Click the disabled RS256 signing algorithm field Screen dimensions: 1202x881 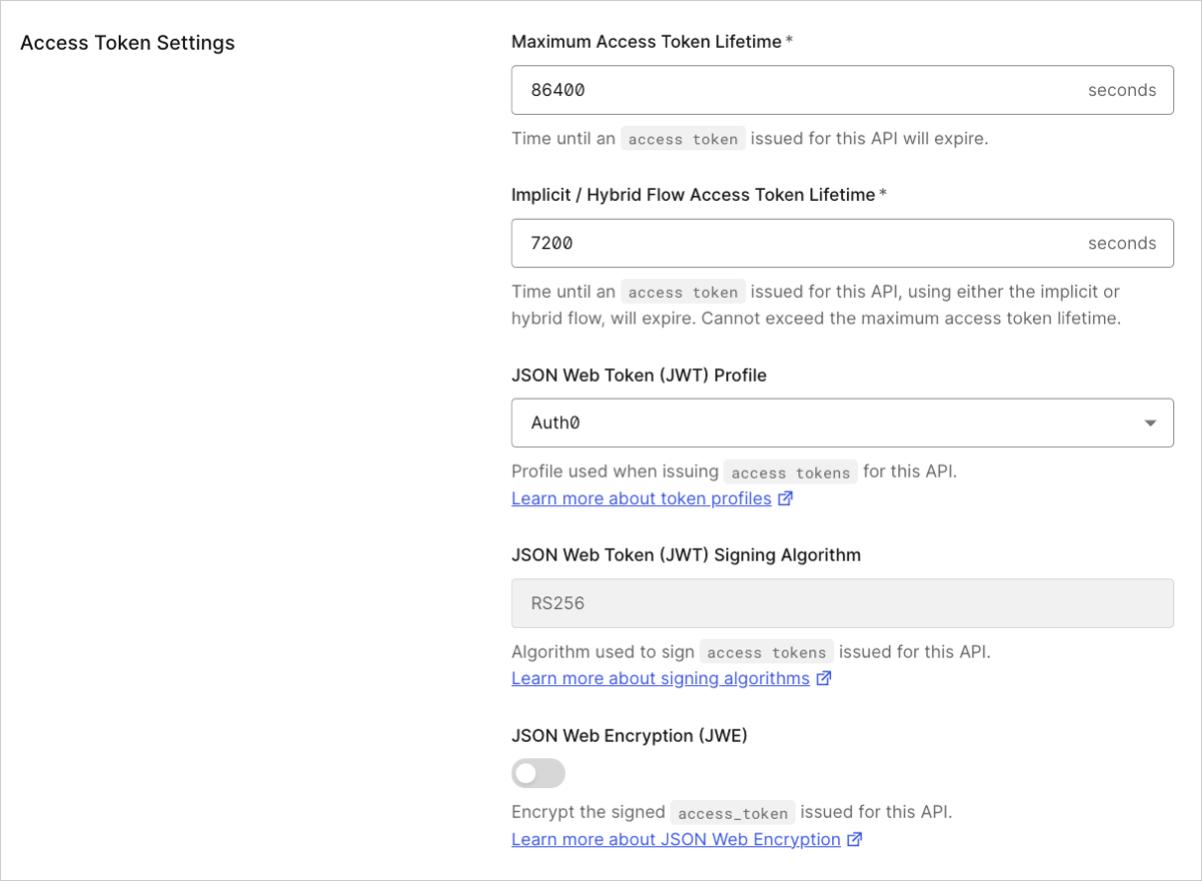click(842, 603)
